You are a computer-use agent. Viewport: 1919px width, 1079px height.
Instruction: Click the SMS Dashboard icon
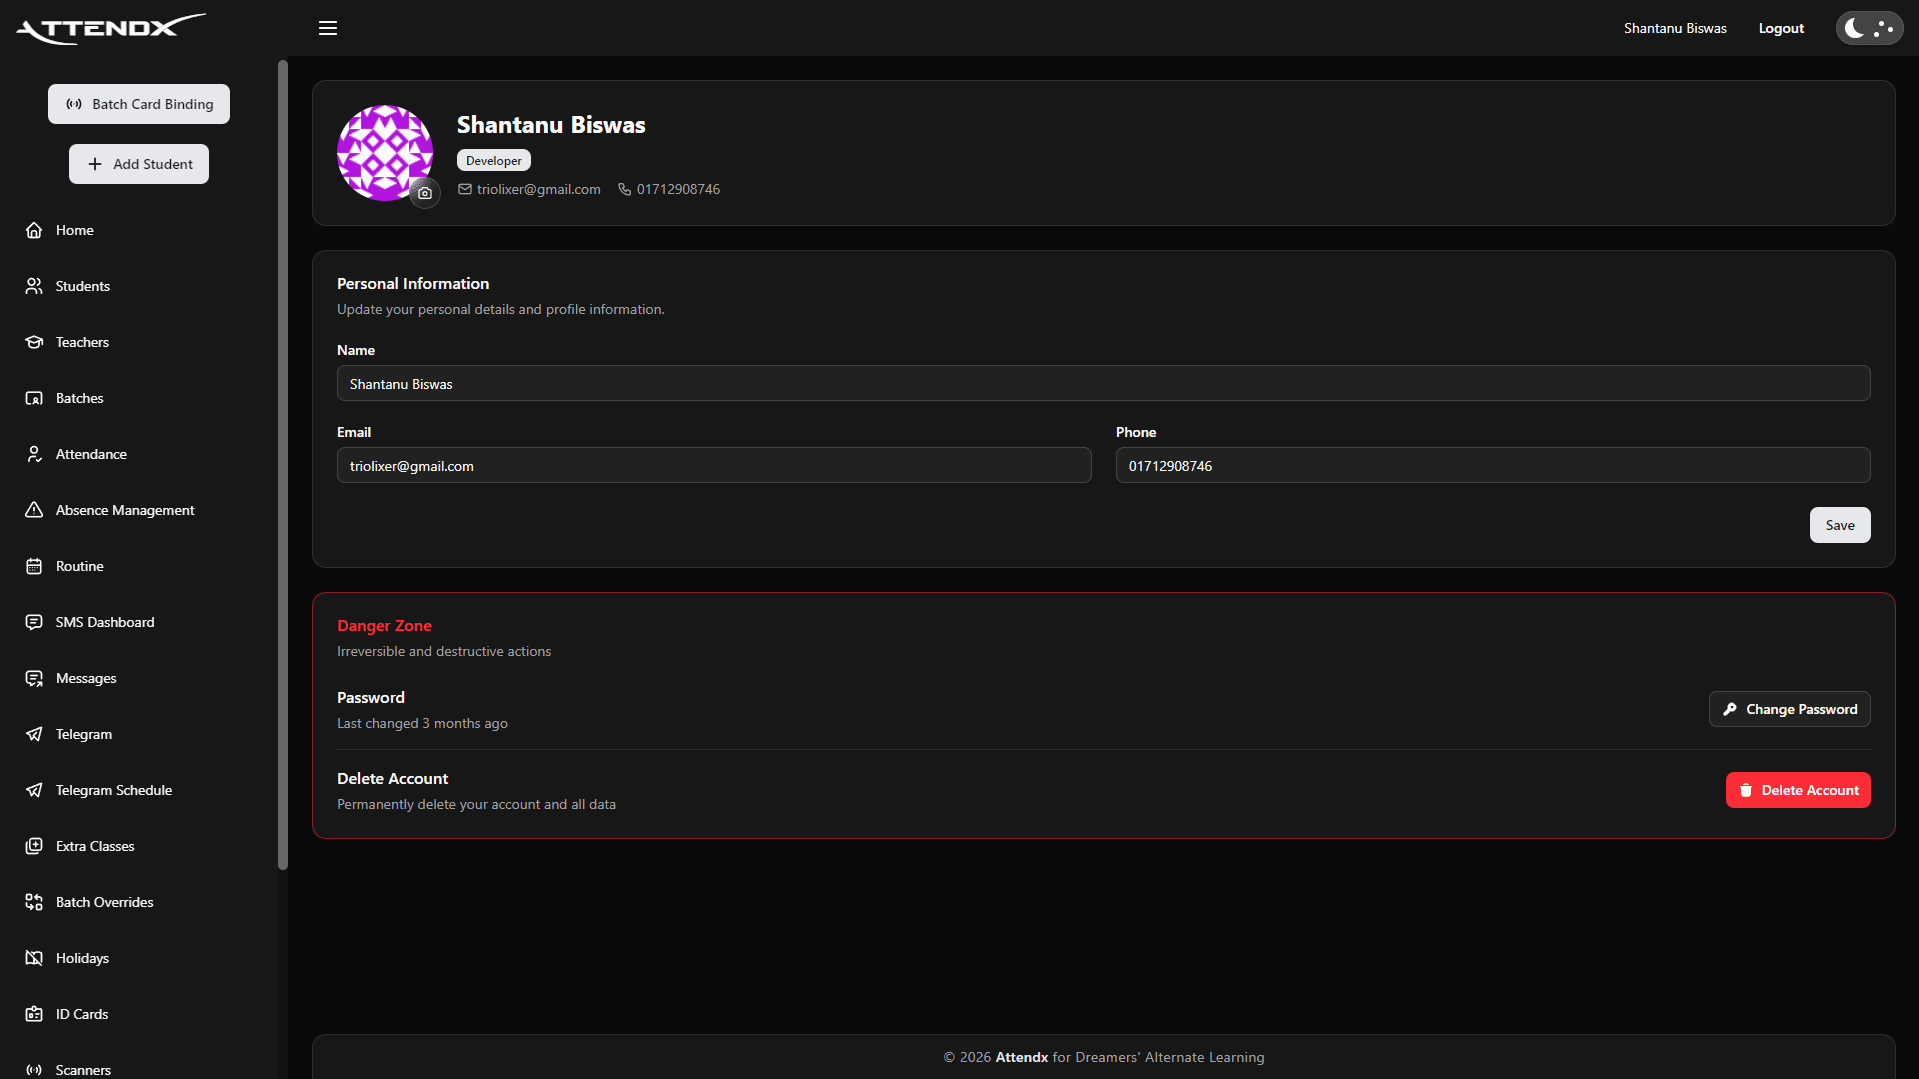[34, 622]
